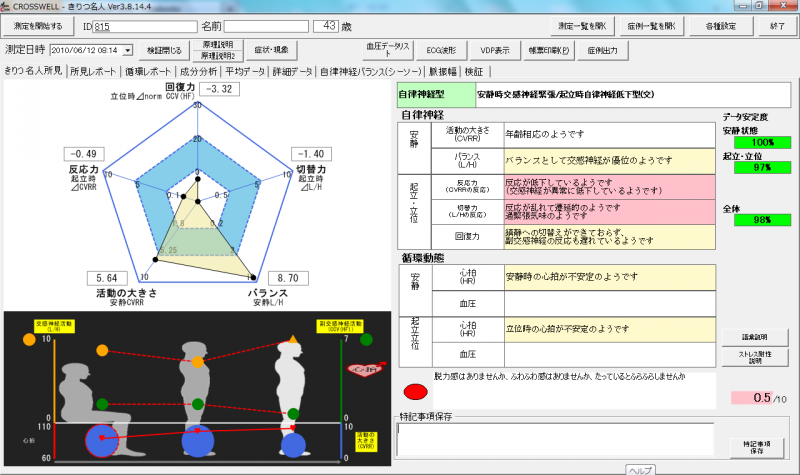
Task: Click the red oval warning indicator
Action: tap(416, 392)
